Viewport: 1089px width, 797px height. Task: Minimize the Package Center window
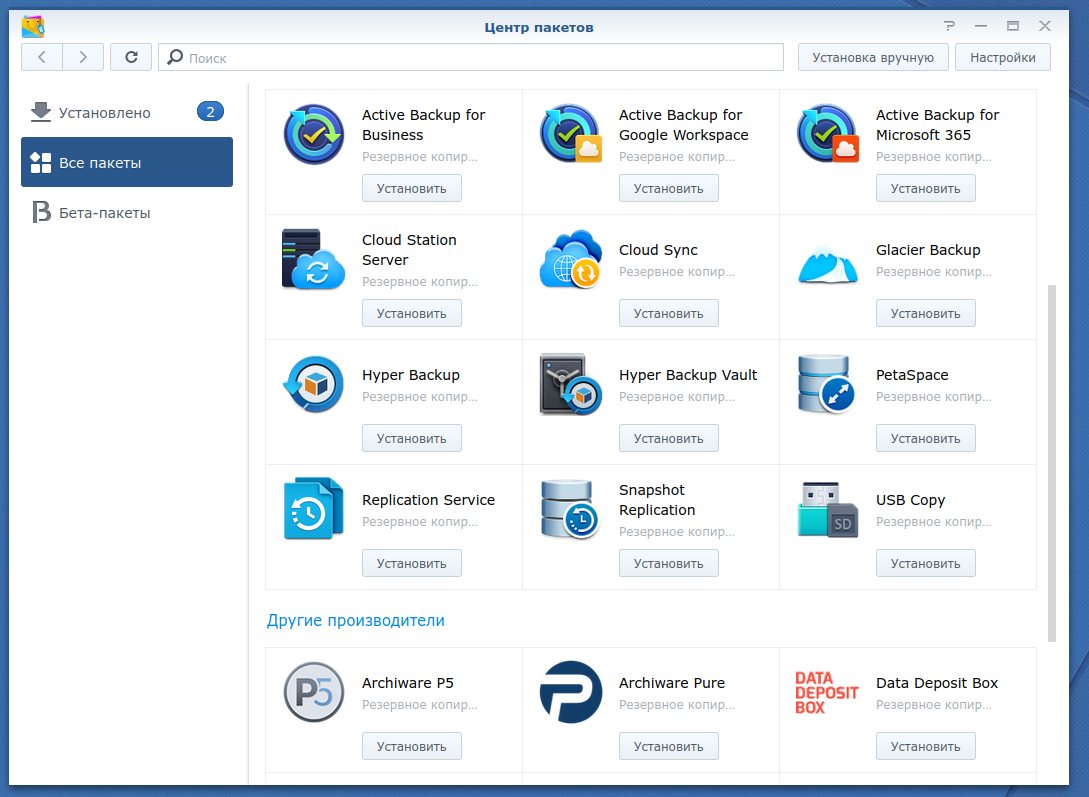pos(981,26)
